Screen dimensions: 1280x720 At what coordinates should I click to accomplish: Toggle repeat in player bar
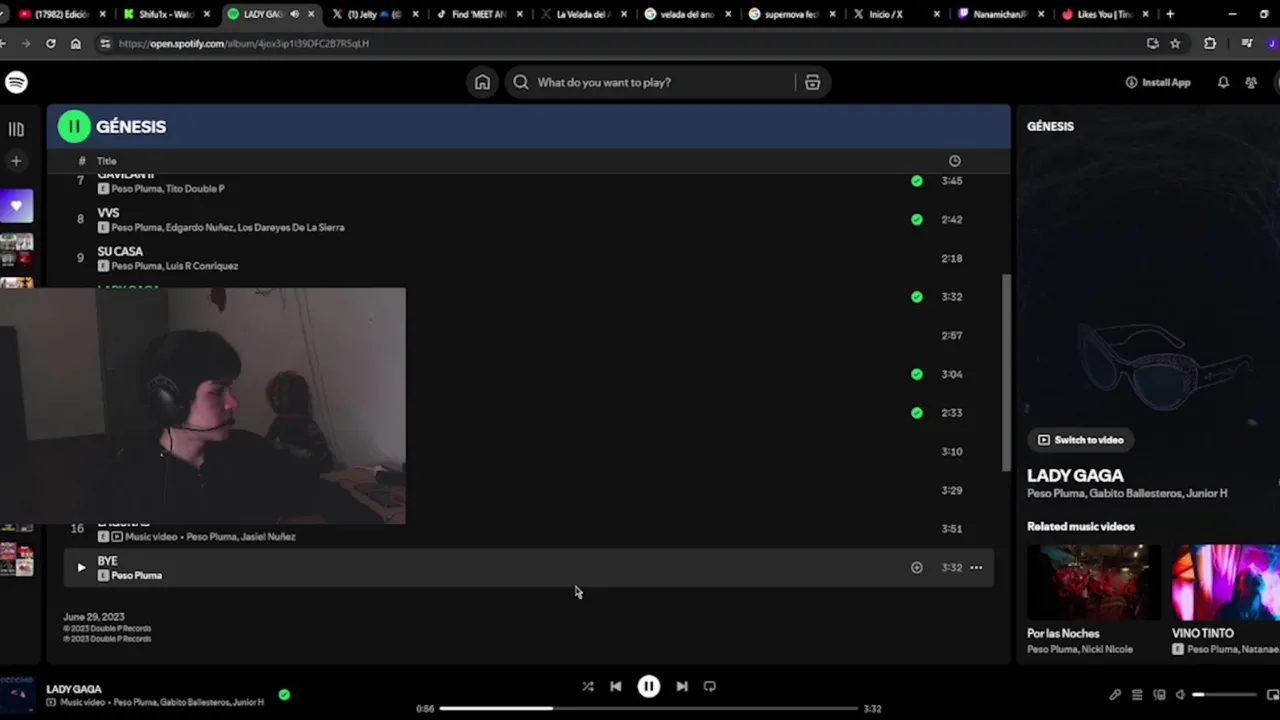710,686
